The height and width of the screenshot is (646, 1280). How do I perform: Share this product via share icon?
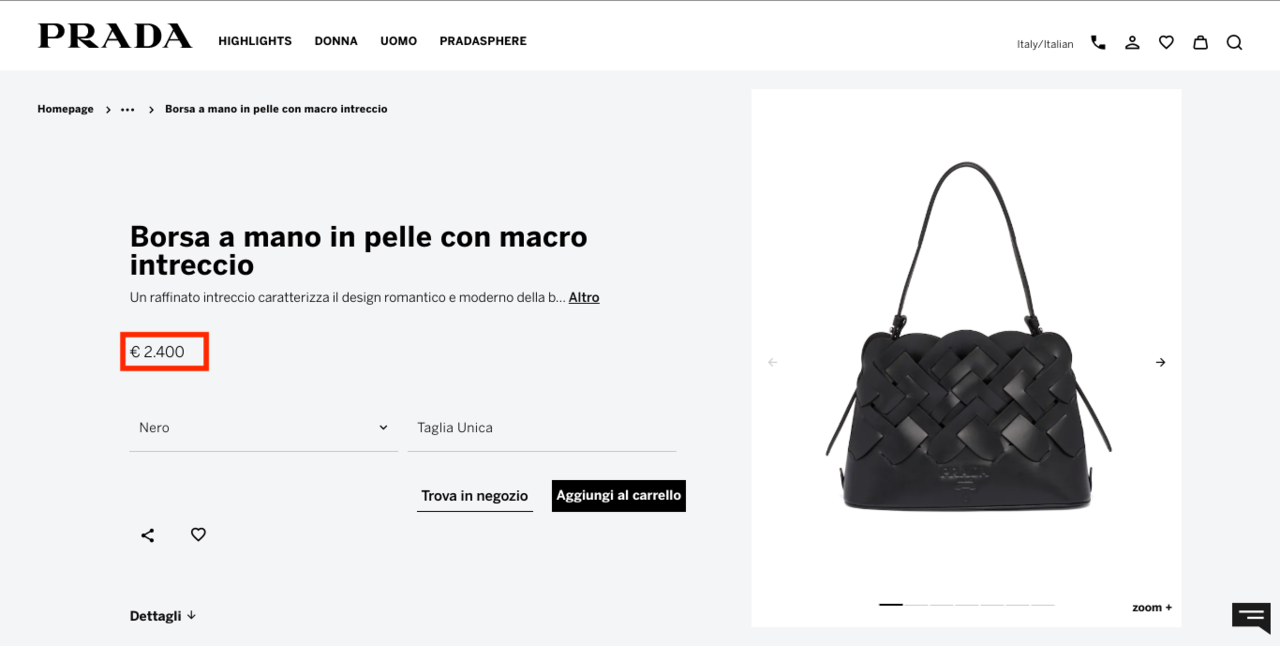point(148,535)
